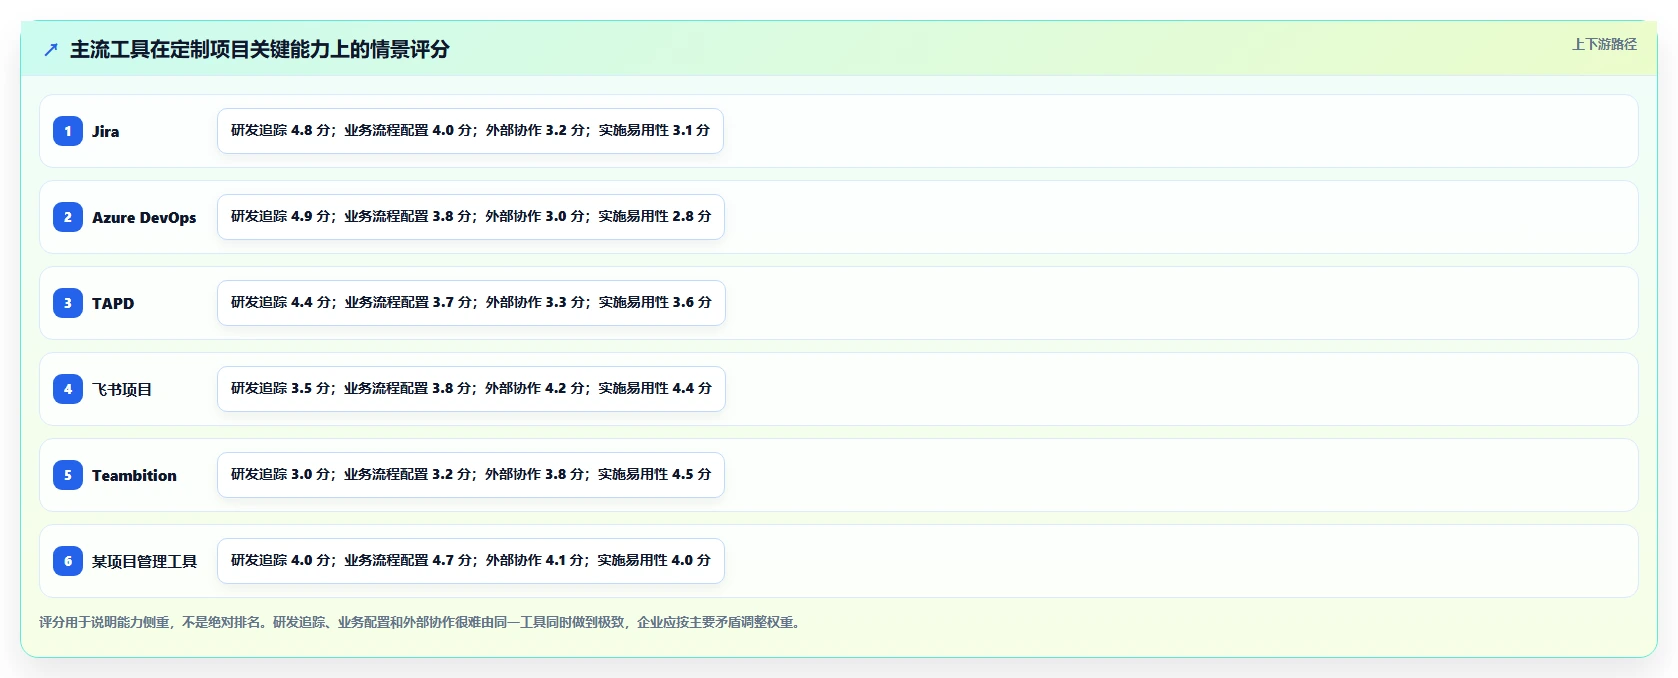Click the number 4 badge for 飞书项目

(x=68, y=389)
